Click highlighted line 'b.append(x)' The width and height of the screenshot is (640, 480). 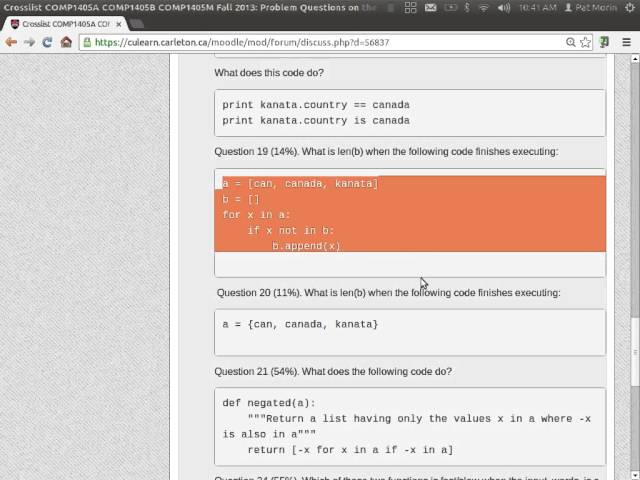(x=306, y=246)
